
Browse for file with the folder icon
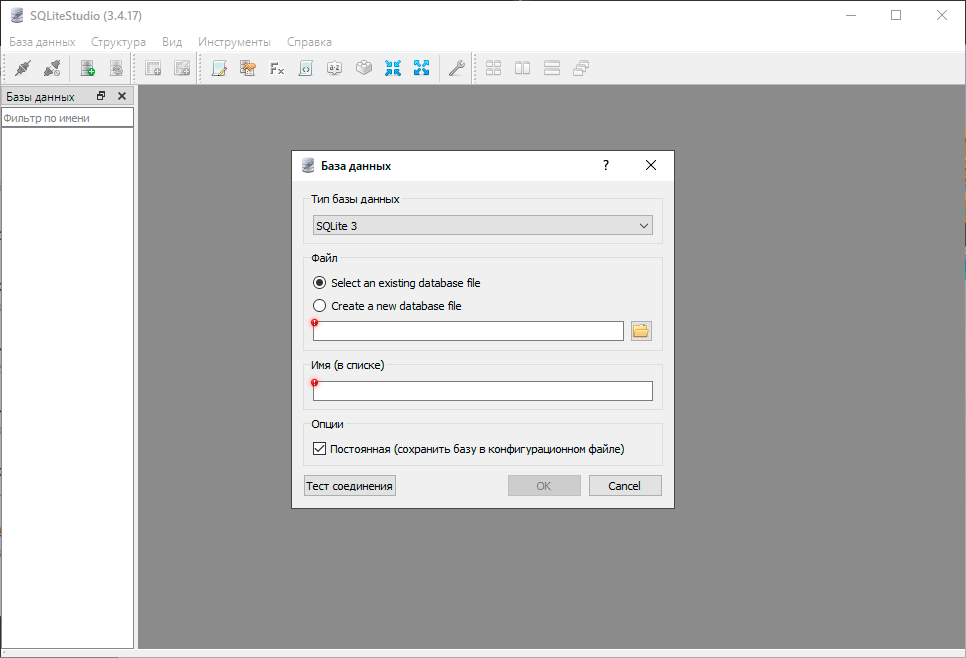coord(641,331)
